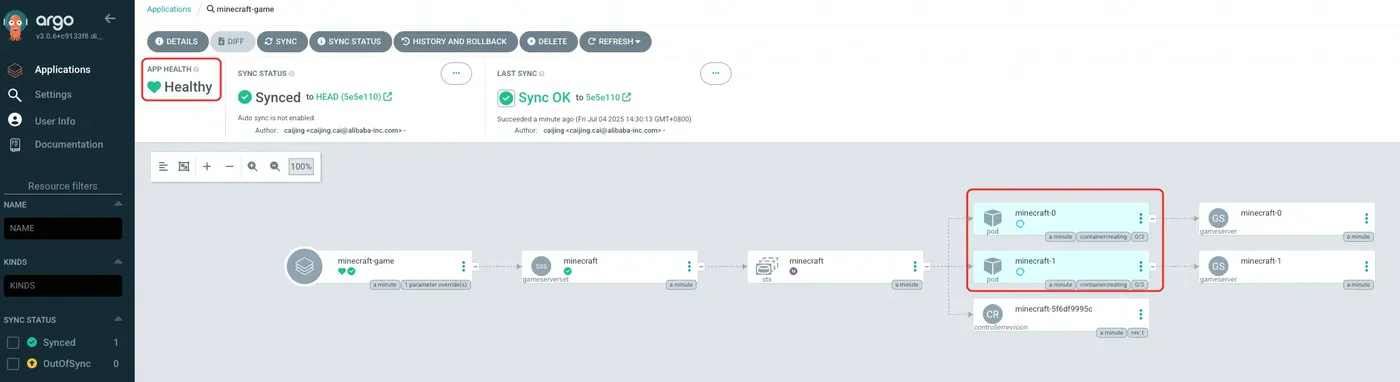Click the SYNC button
Viewport: 1400px width, 382px height.
[281, 41]
